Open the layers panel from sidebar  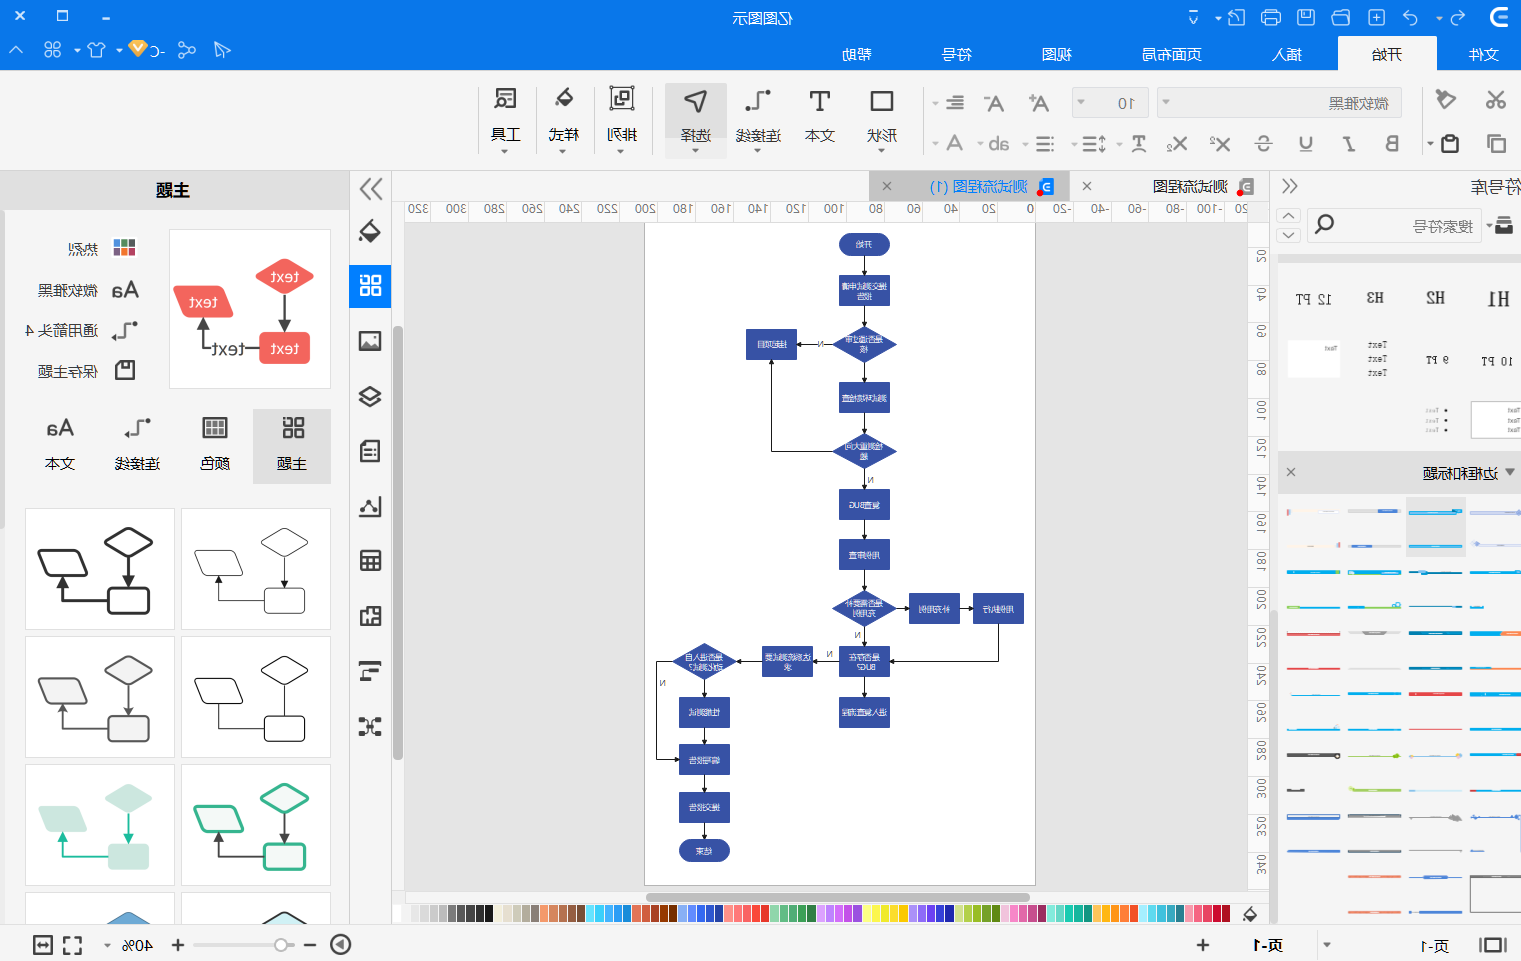[370, 396]
